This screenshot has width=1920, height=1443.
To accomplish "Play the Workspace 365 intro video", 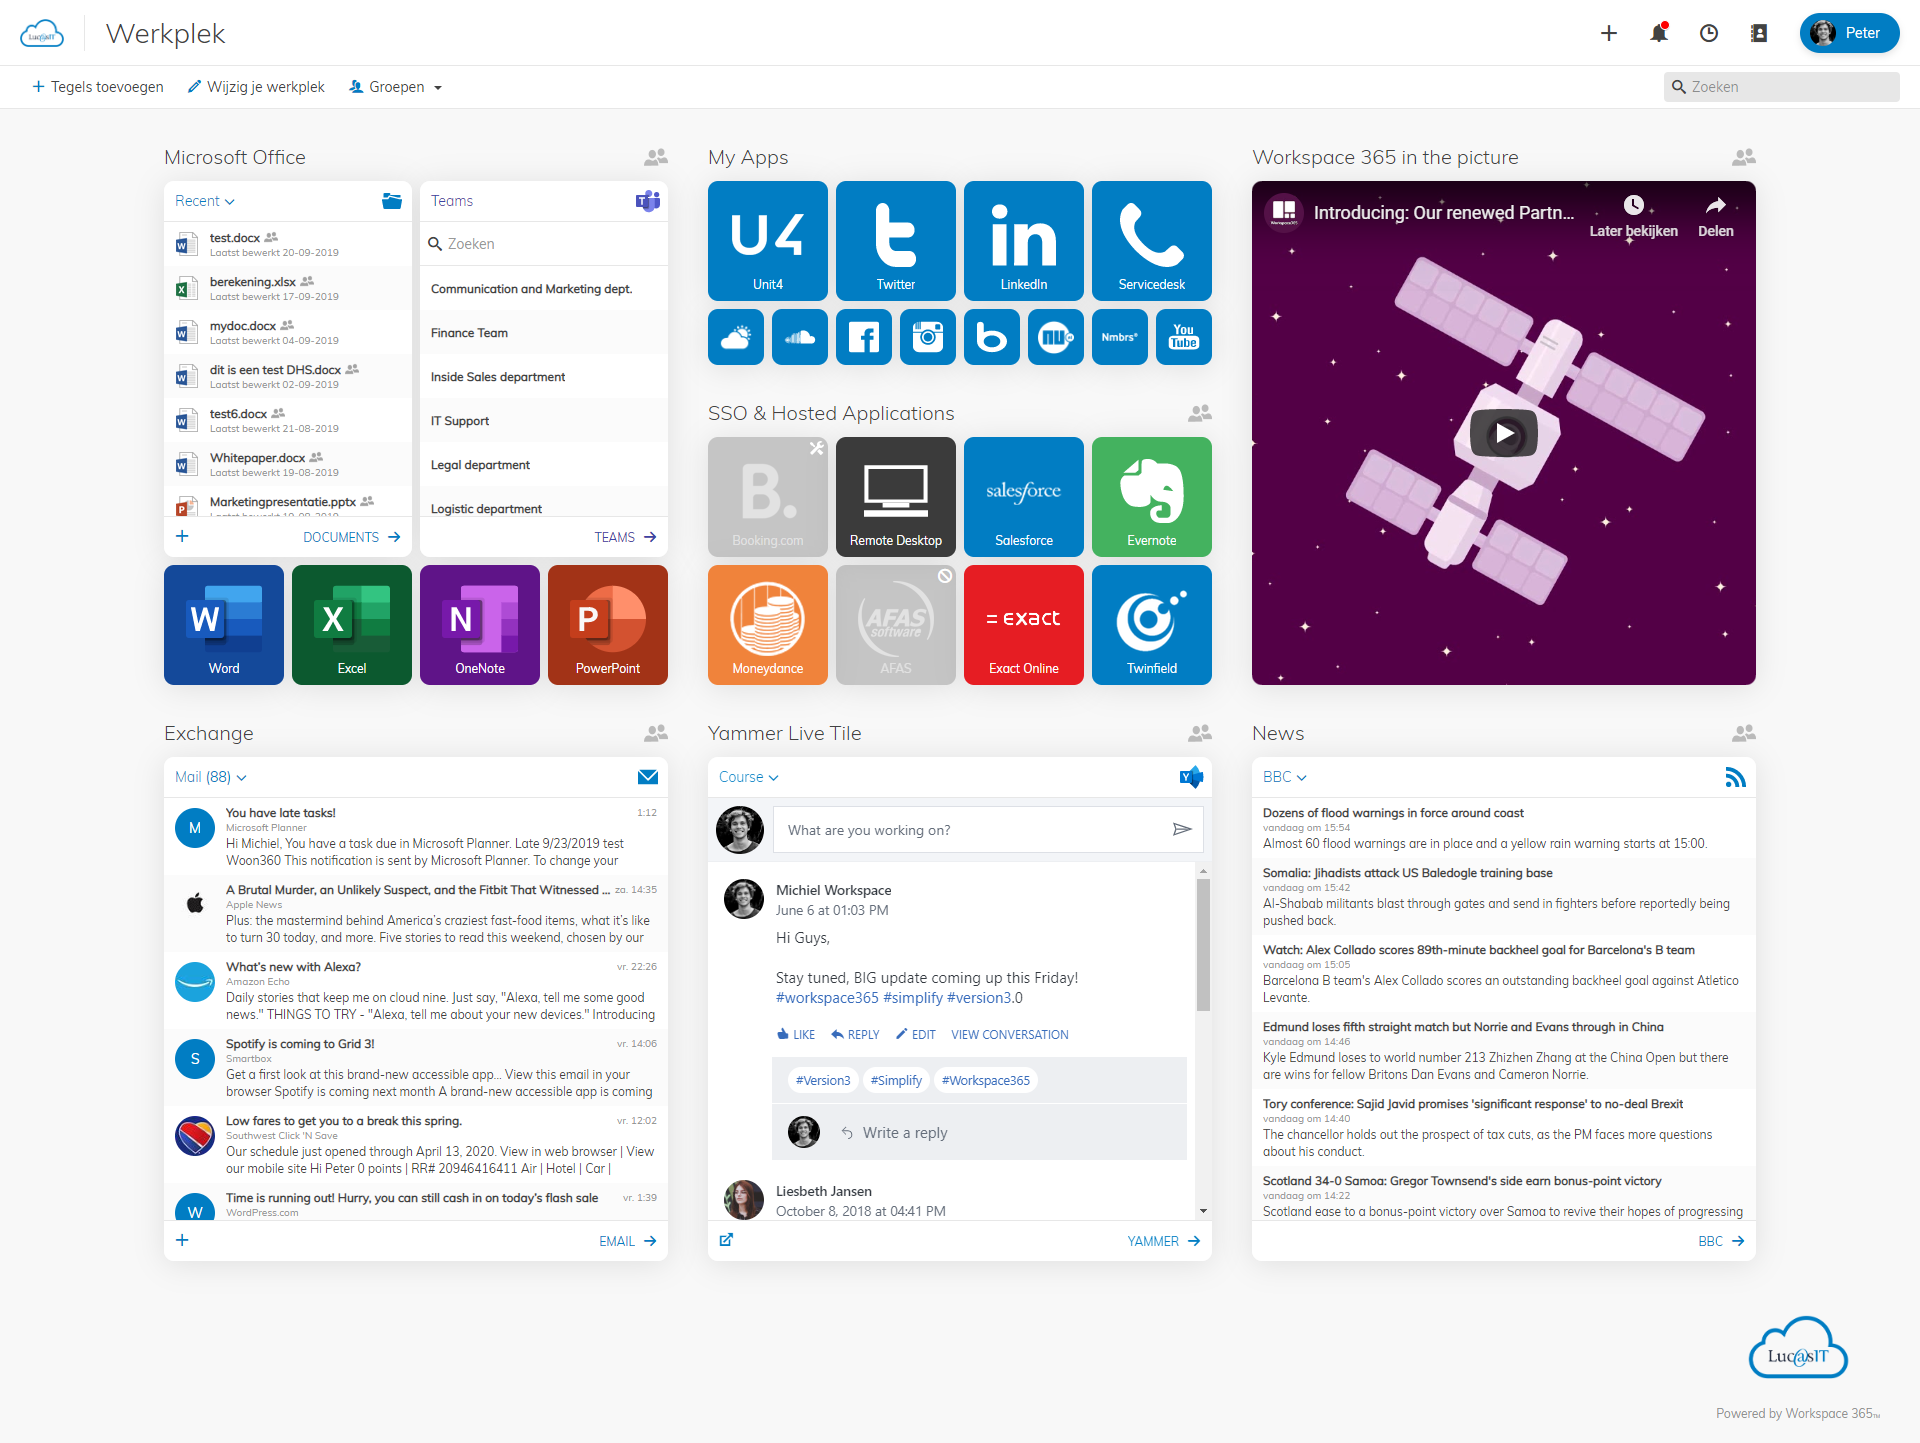I will click(1504, 433).
